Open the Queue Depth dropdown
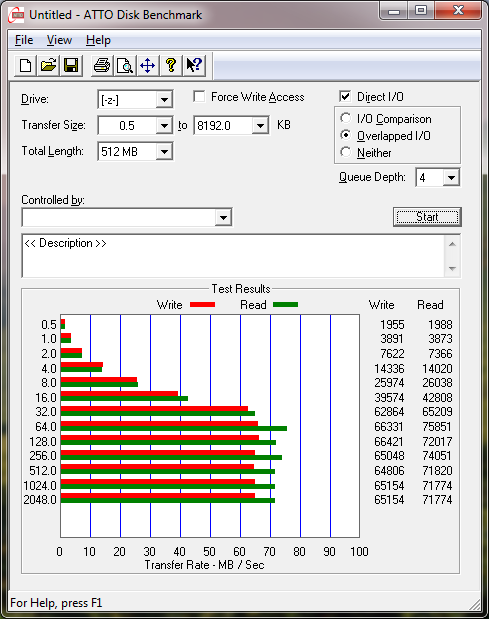 (451, 178)
